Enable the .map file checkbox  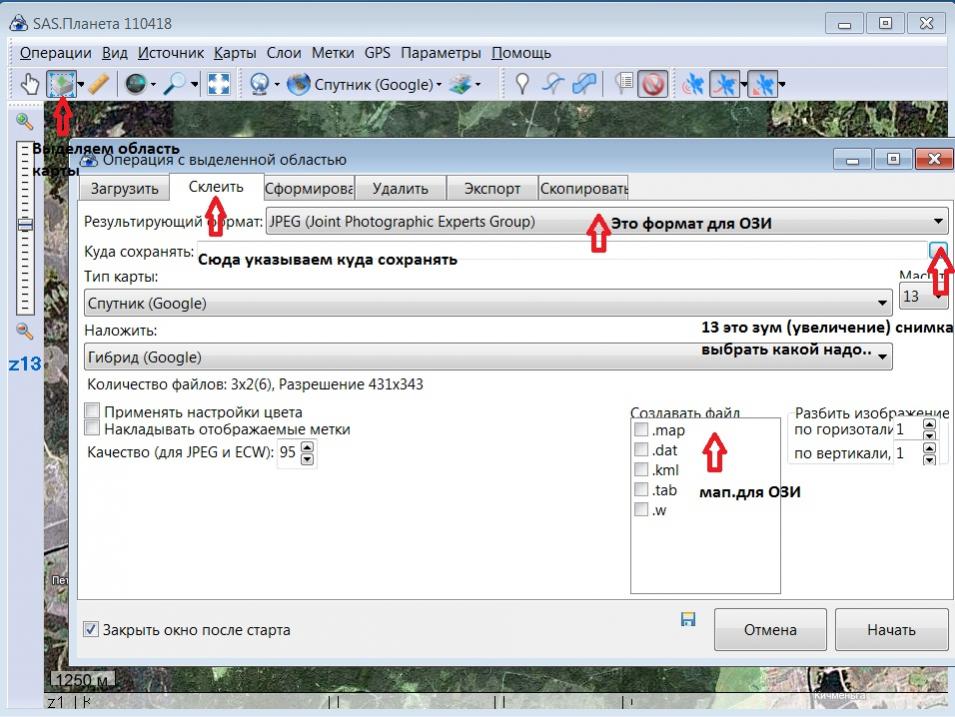point(641,430)
